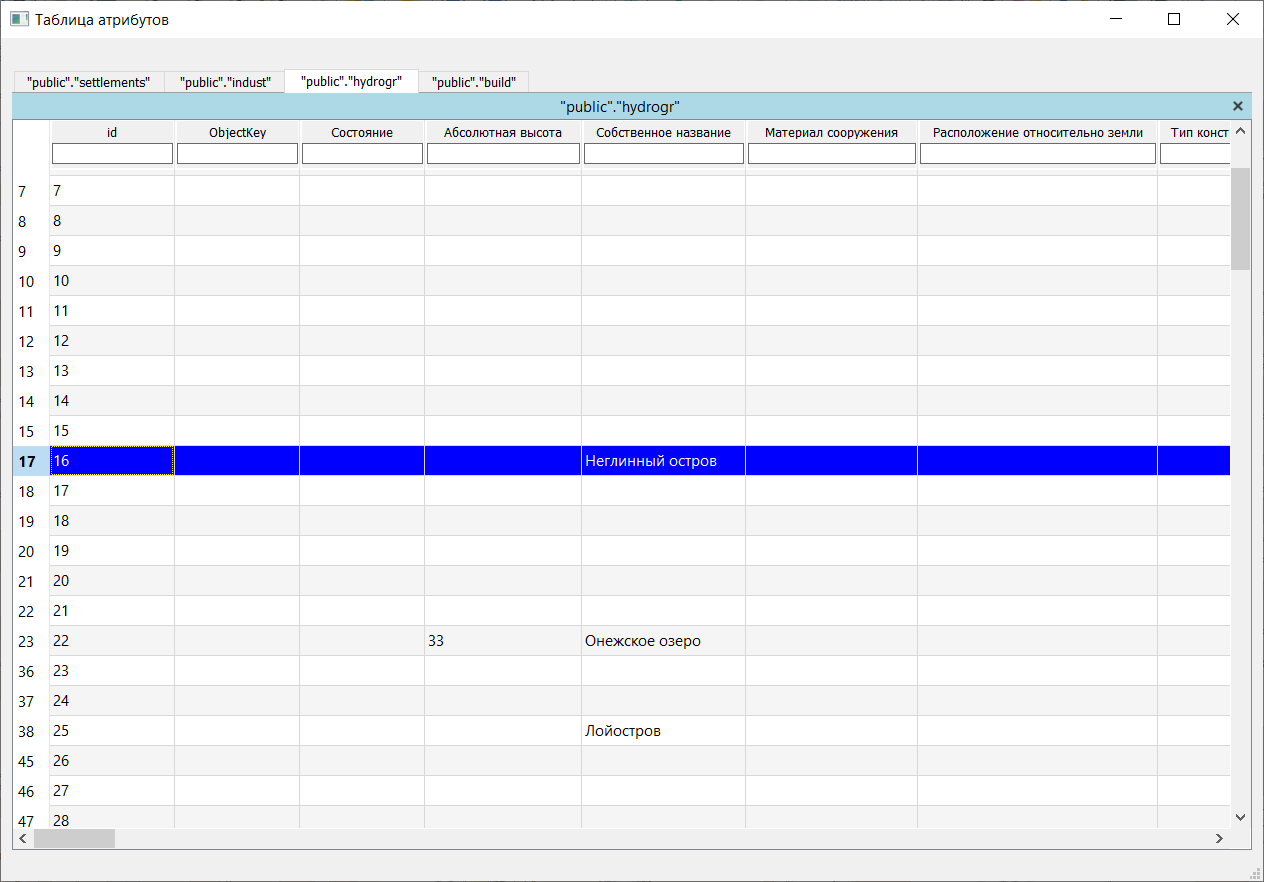1264x882 pixels.
Task: Focus the filter field under Собственное название
Action: 663,154
